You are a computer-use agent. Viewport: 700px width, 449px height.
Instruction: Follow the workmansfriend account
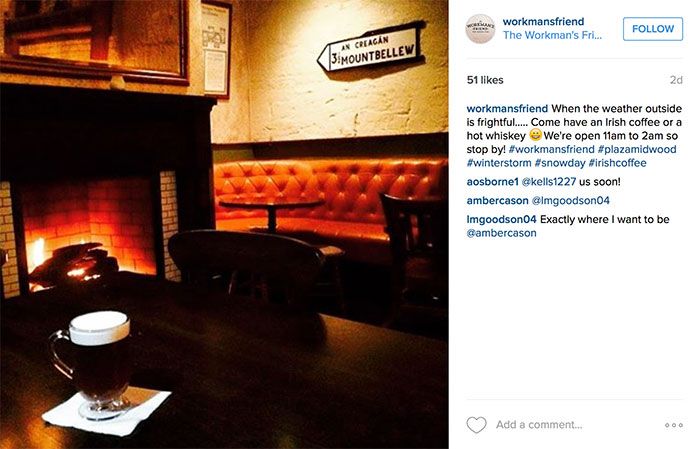(x=653, y=29)
